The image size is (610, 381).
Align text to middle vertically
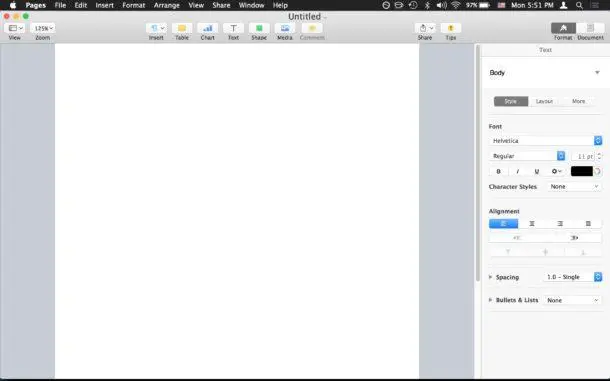point(545,252)
